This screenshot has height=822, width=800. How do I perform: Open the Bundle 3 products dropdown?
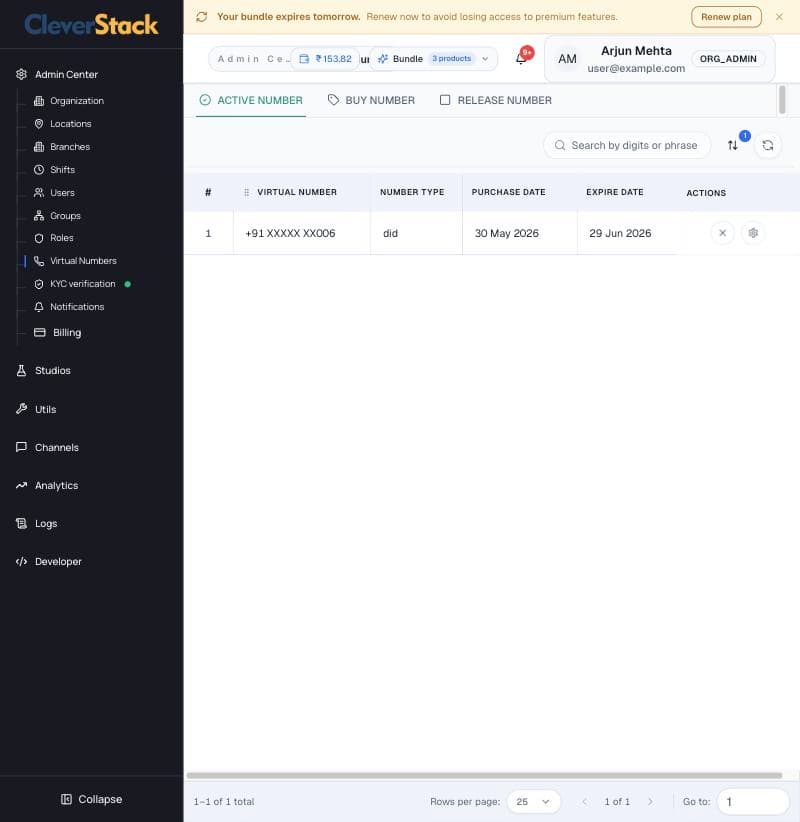(433, 59)
